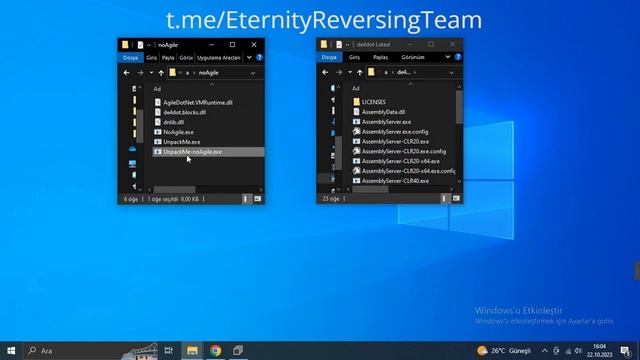The height and width of the screenshot is (360, 640).
Task: Open Task View from the taskbar
Action: click(168, 351)
